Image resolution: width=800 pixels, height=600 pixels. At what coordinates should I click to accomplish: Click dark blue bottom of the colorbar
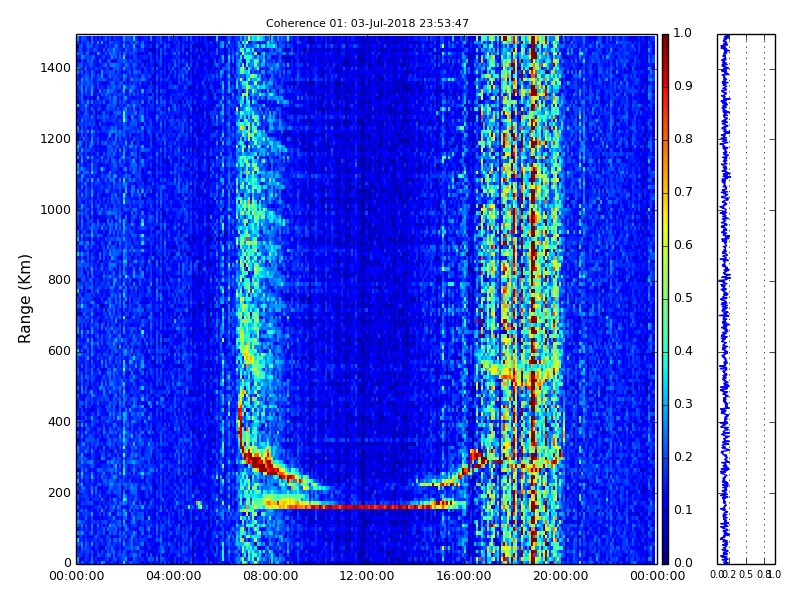click(665, 557)
